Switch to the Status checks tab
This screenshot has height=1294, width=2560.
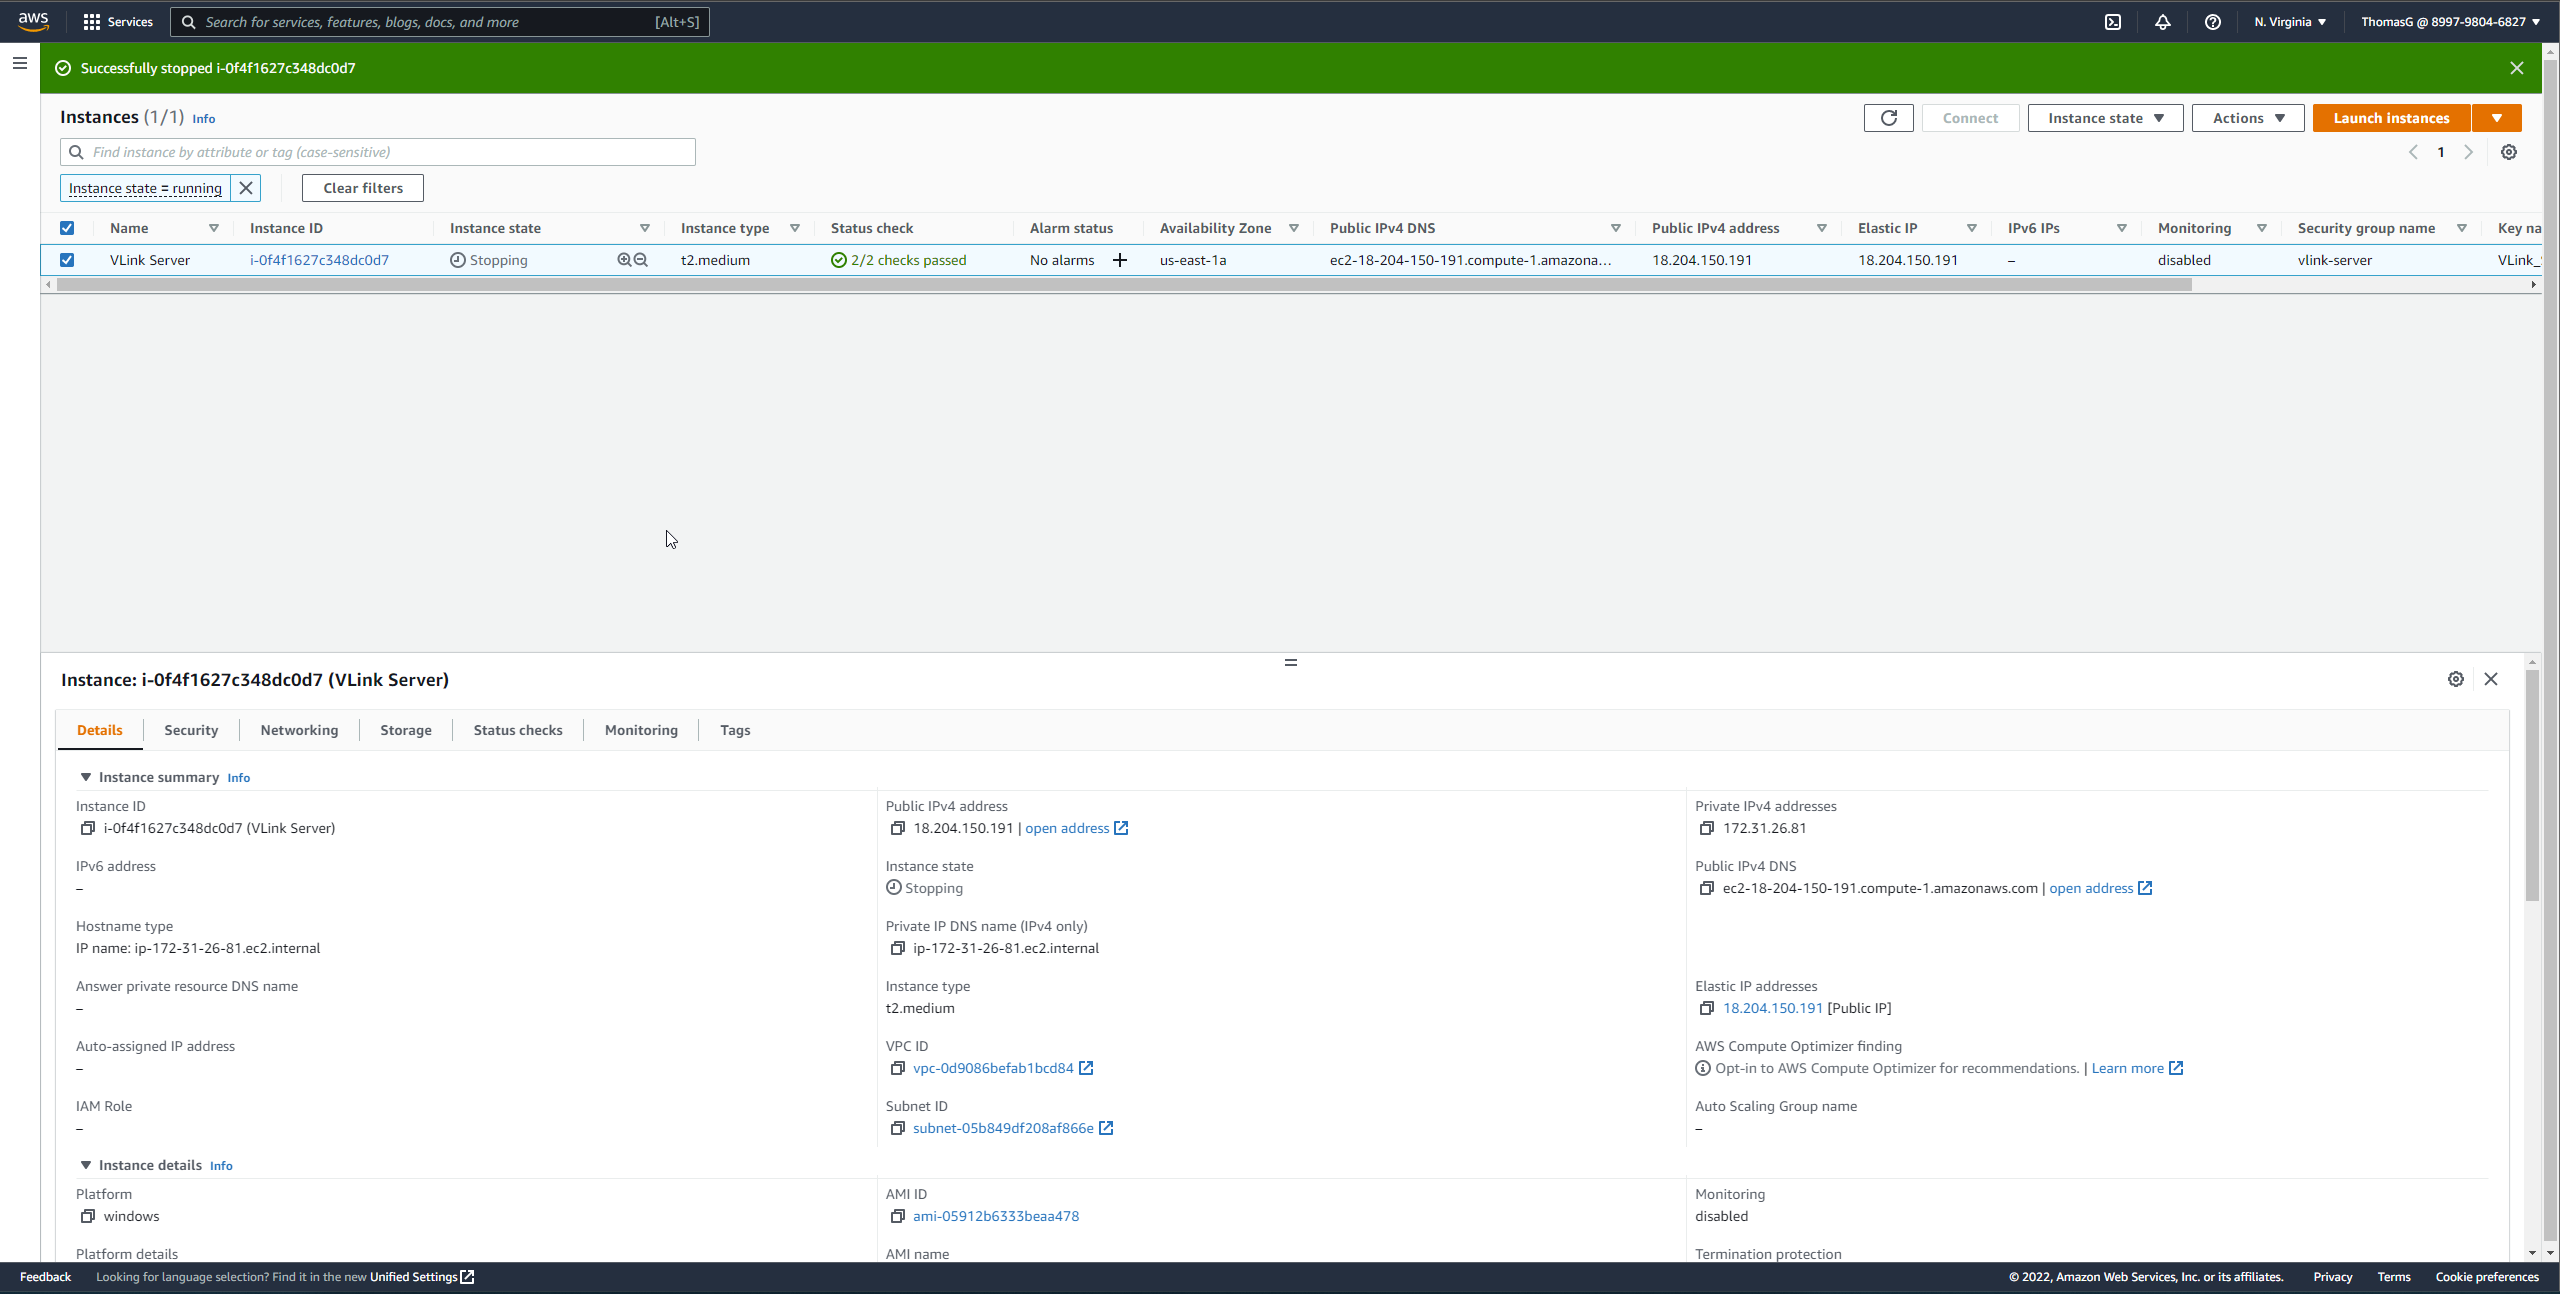(518, 730)
